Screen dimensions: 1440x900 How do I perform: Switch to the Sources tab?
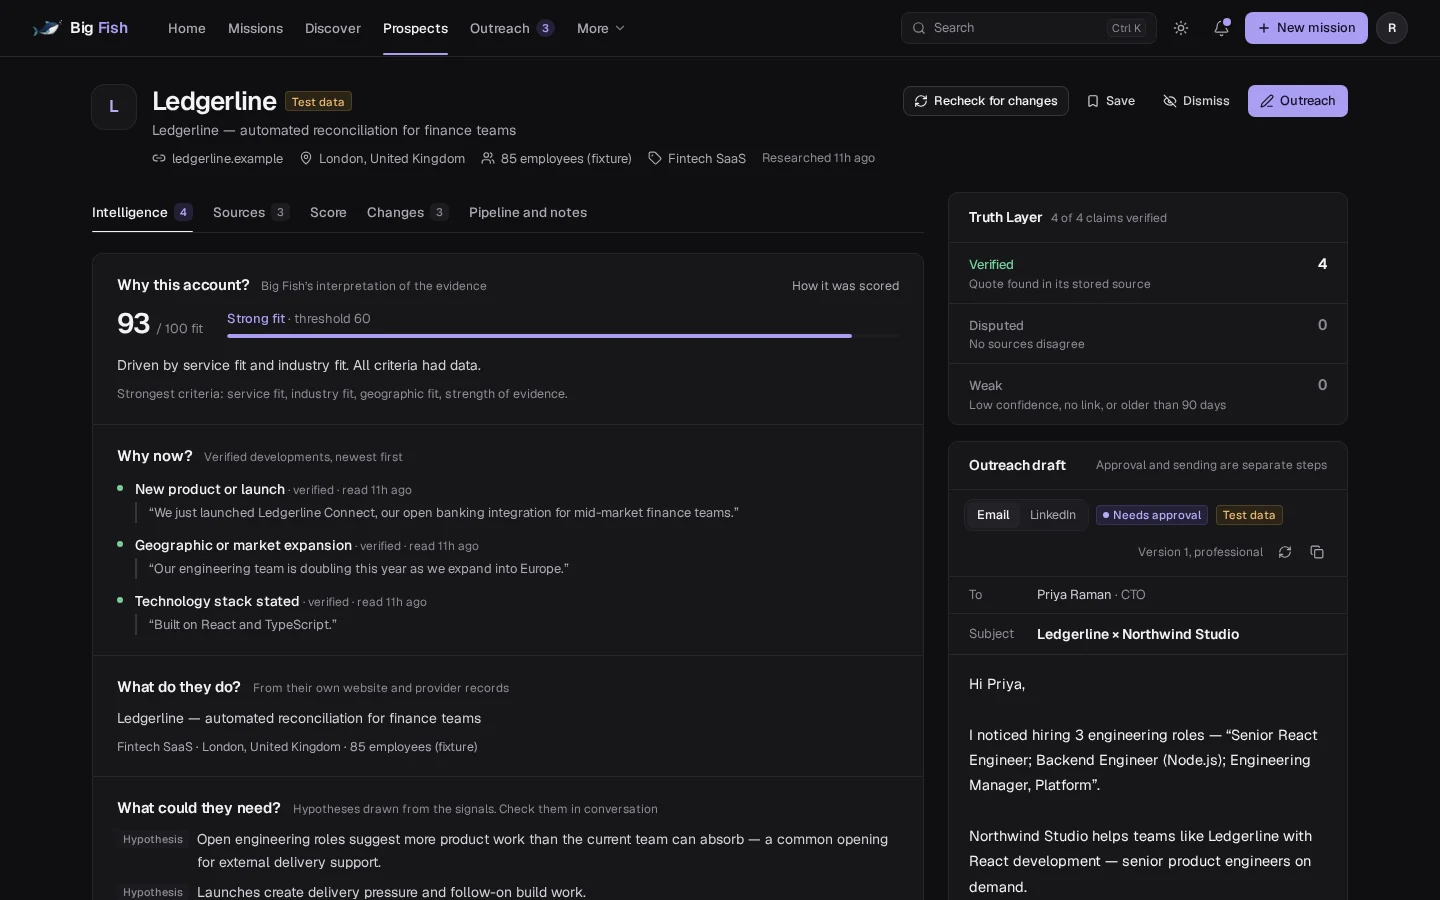pos(251,212)
